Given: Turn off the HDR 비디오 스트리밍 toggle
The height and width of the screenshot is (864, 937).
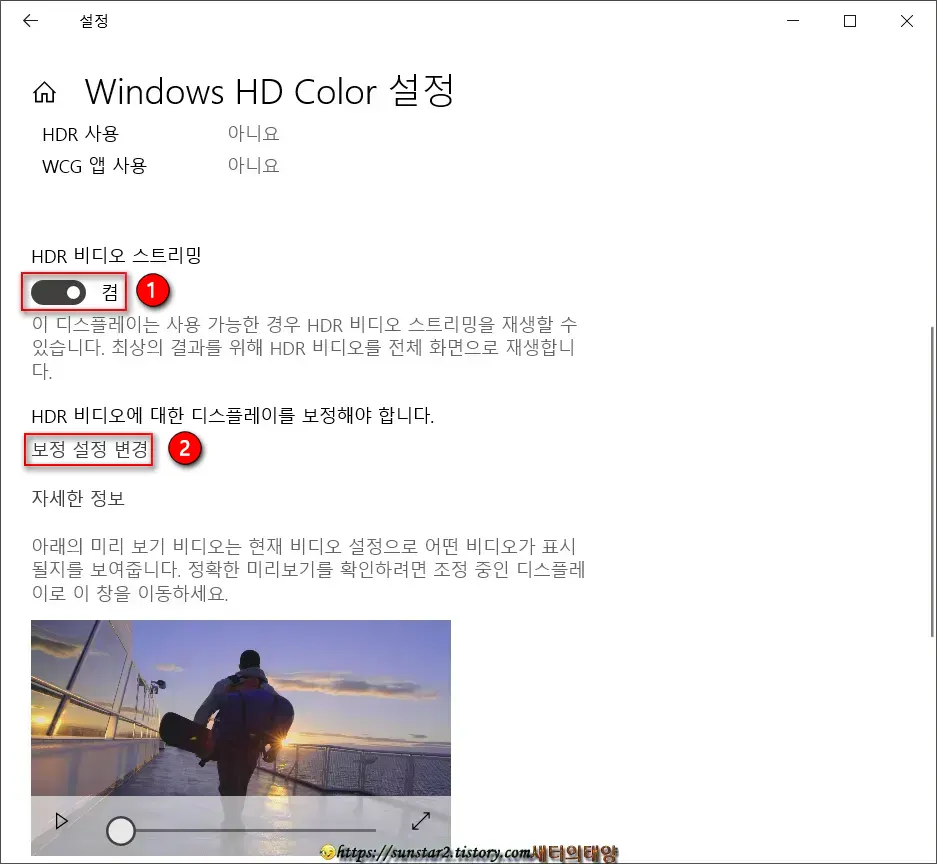Looking at the screenshot, I should point(60,291).
